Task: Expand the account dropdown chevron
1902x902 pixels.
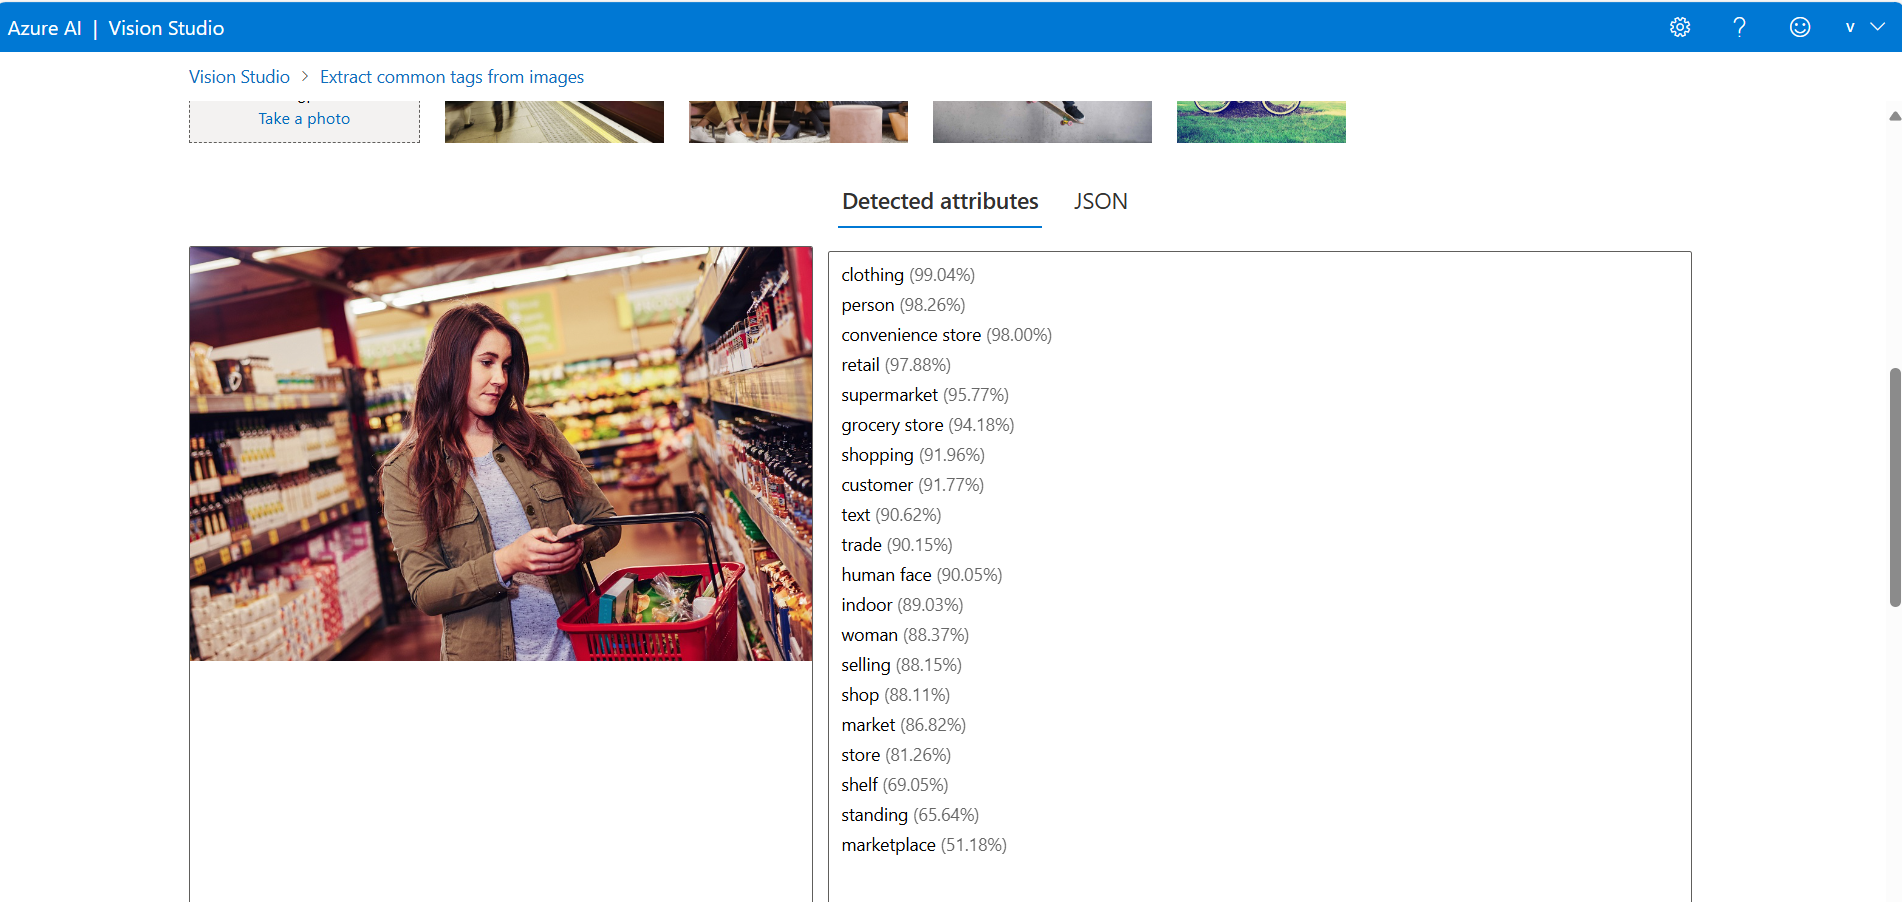Action: pyautogui.click(x=1876, y=27)
